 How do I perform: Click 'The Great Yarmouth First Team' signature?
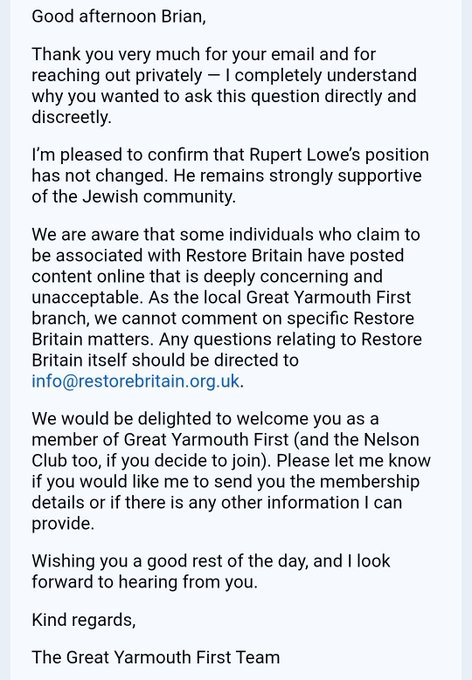click(156, 657)
